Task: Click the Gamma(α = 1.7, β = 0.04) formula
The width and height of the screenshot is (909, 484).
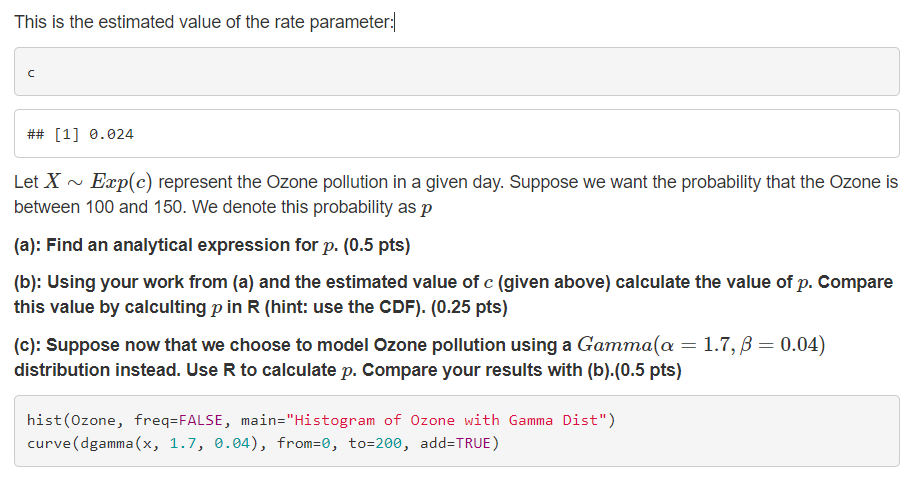Action: click(700, 345)
